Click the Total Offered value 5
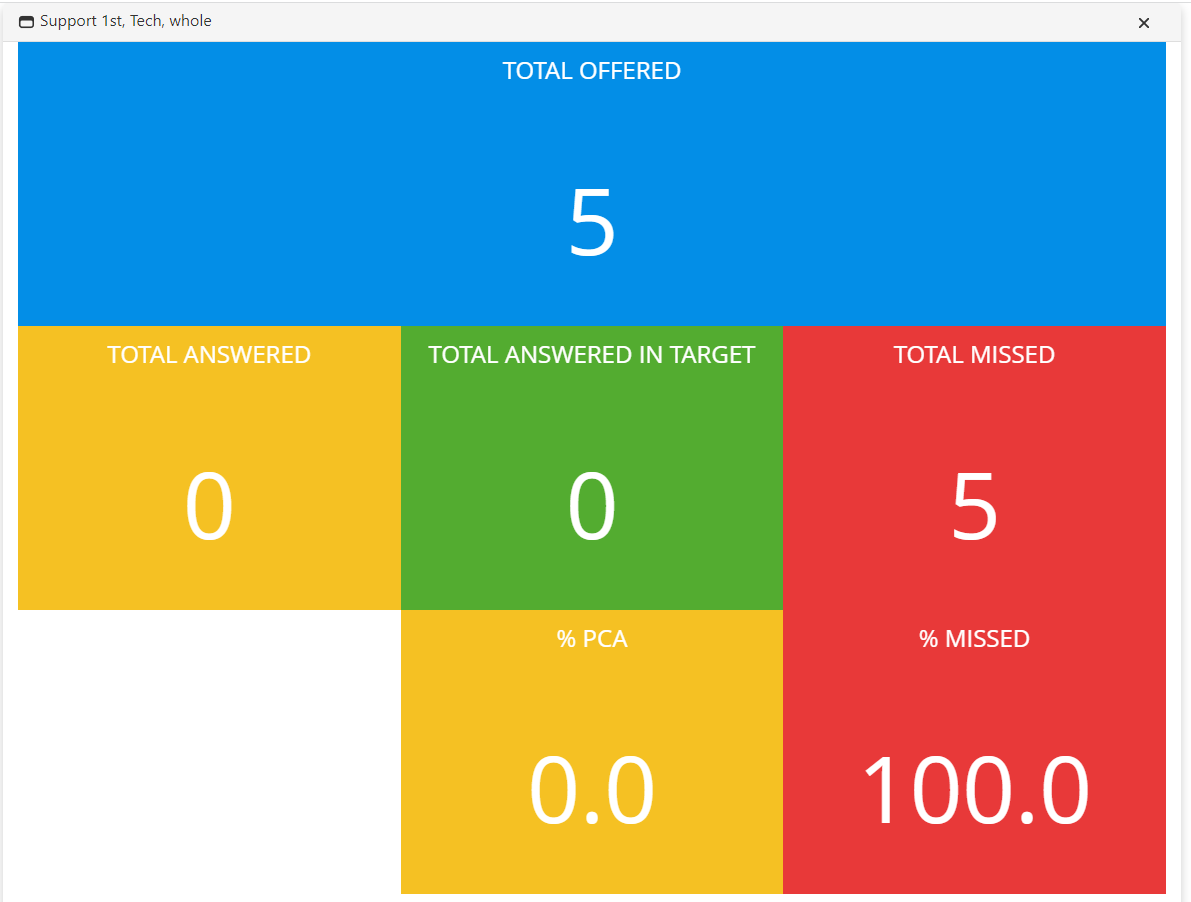Image resolution: width=1191 pixels, height=902 pixels. (x=591, y=222)
